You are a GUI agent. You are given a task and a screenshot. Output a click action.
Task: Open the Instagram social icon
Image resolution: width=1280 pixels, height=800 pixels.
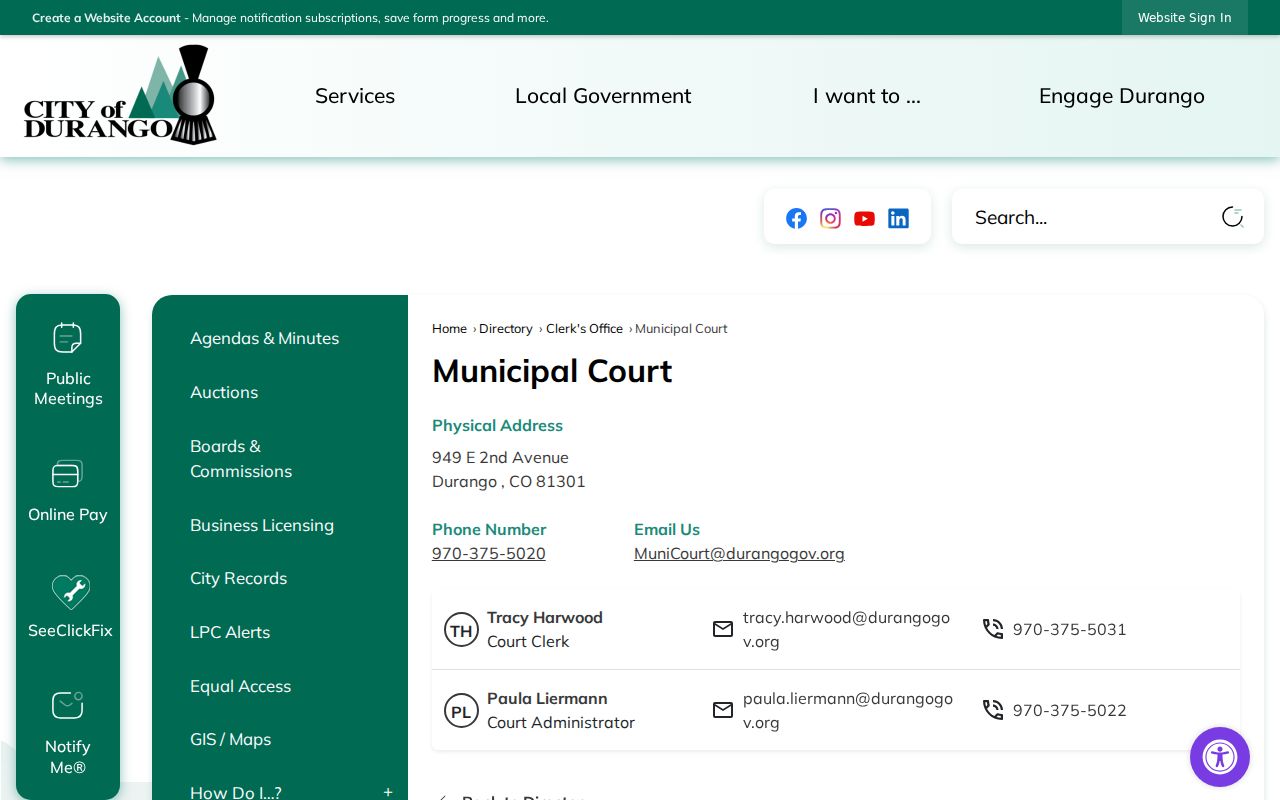coord(830,218)
